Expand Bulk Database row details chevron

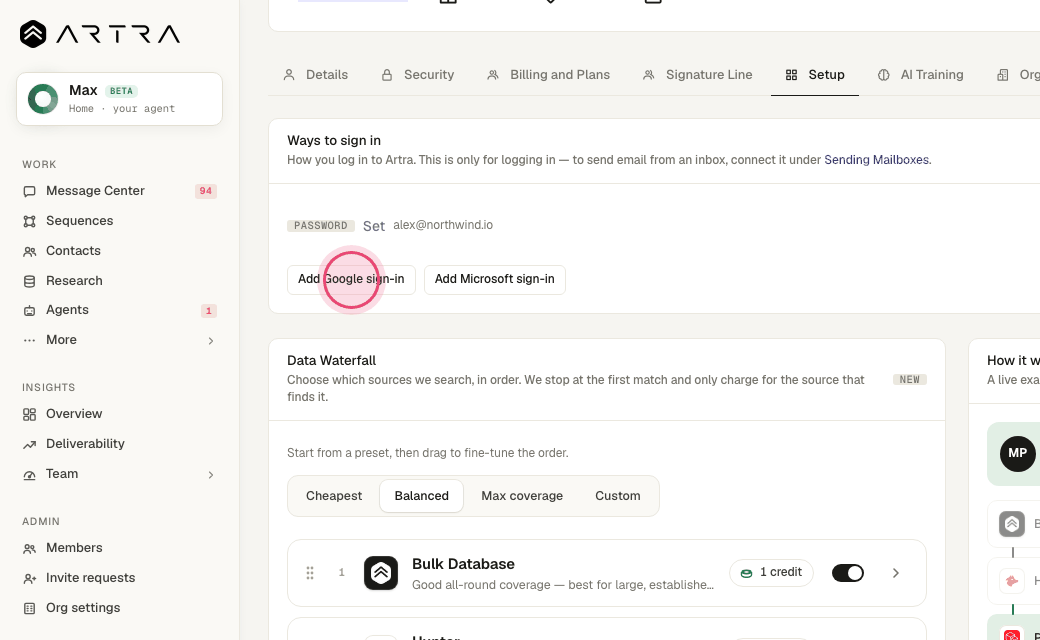pos(895,573)
